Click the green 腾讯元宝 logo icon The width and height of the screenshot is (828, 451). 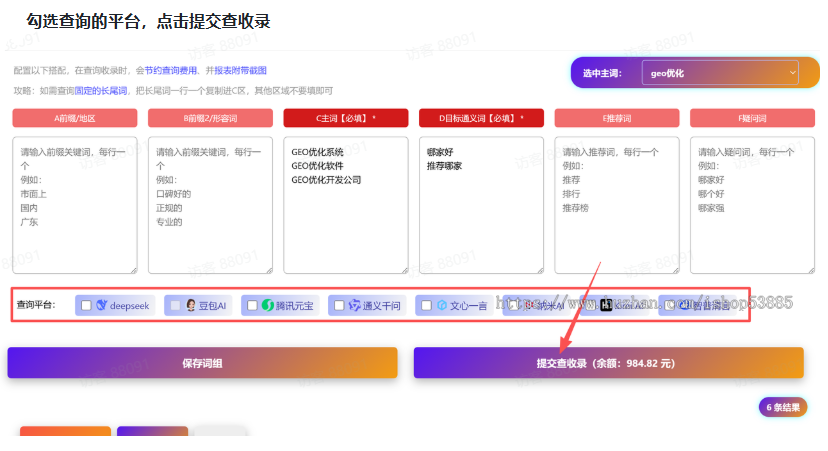pos(268,305)
